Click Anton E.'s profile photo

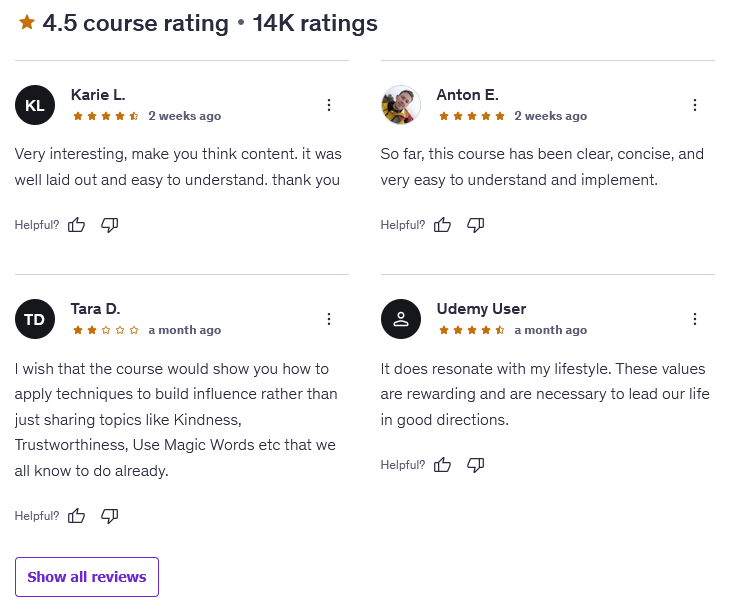(401, 105)
